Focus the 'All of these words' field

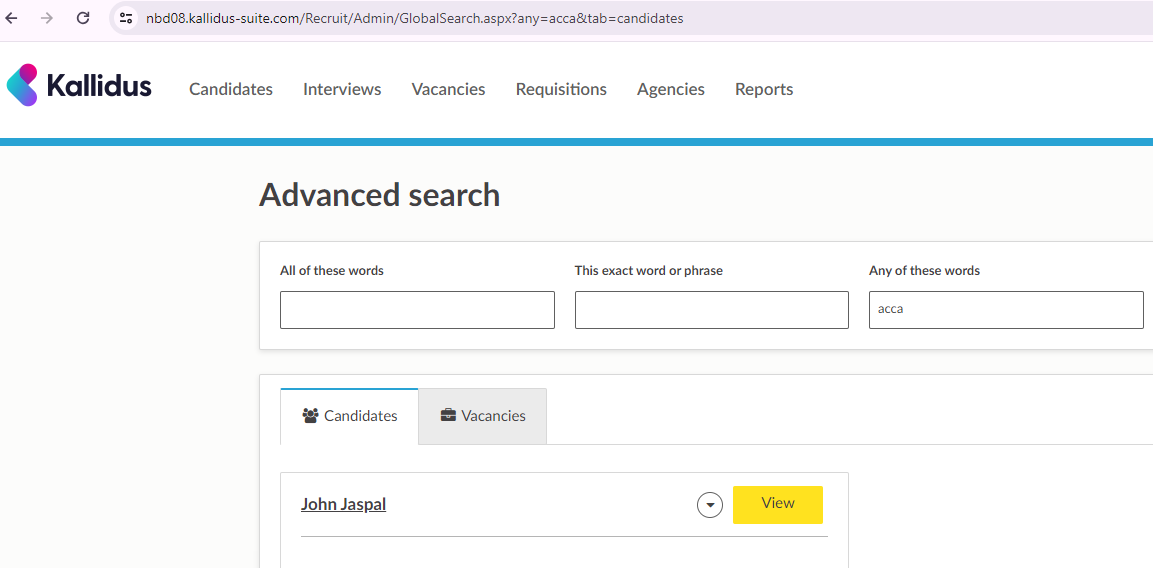(417, 310)
